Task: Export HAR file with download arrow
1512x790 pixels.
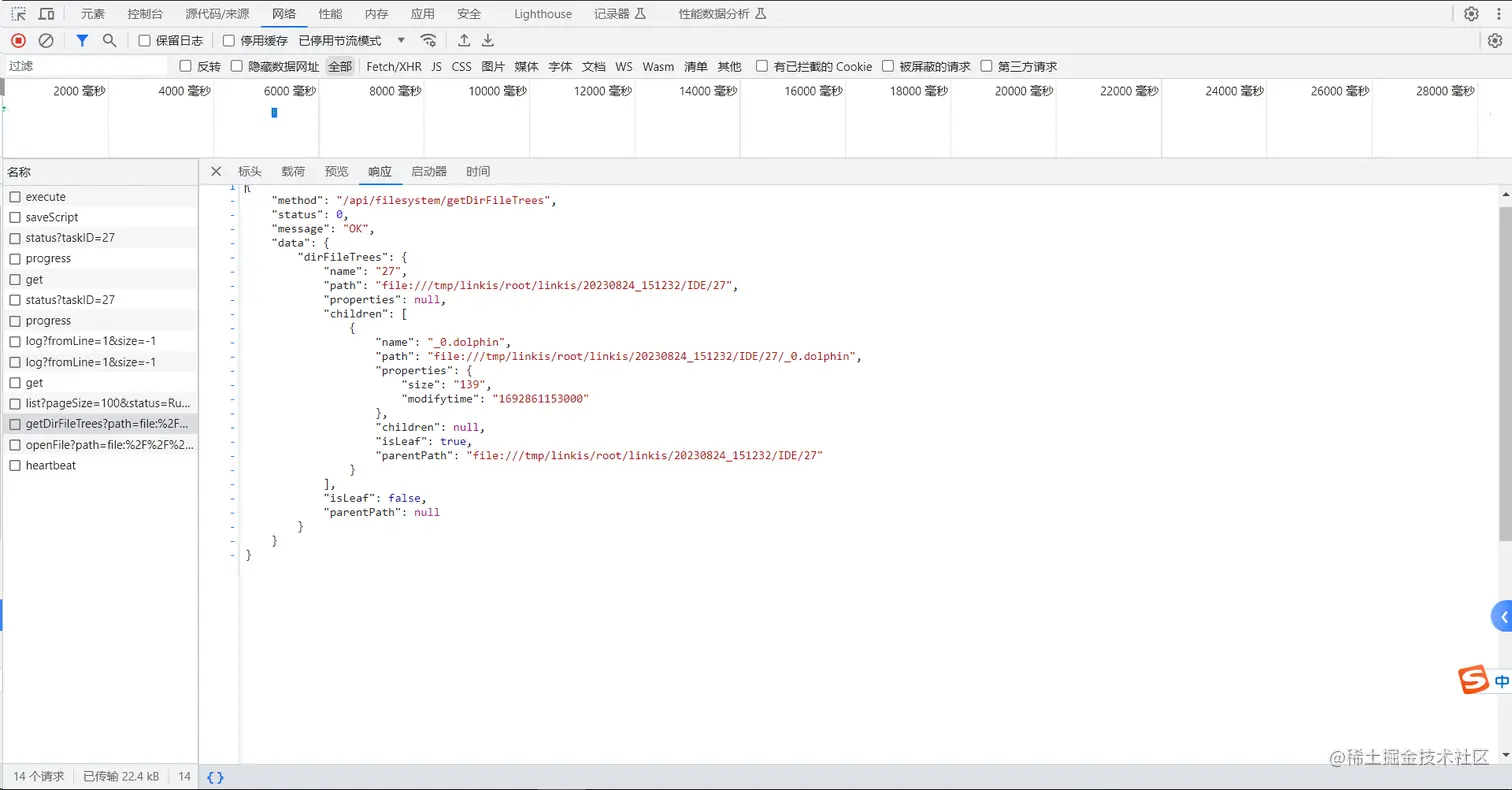Action: [x=488, y=40]
